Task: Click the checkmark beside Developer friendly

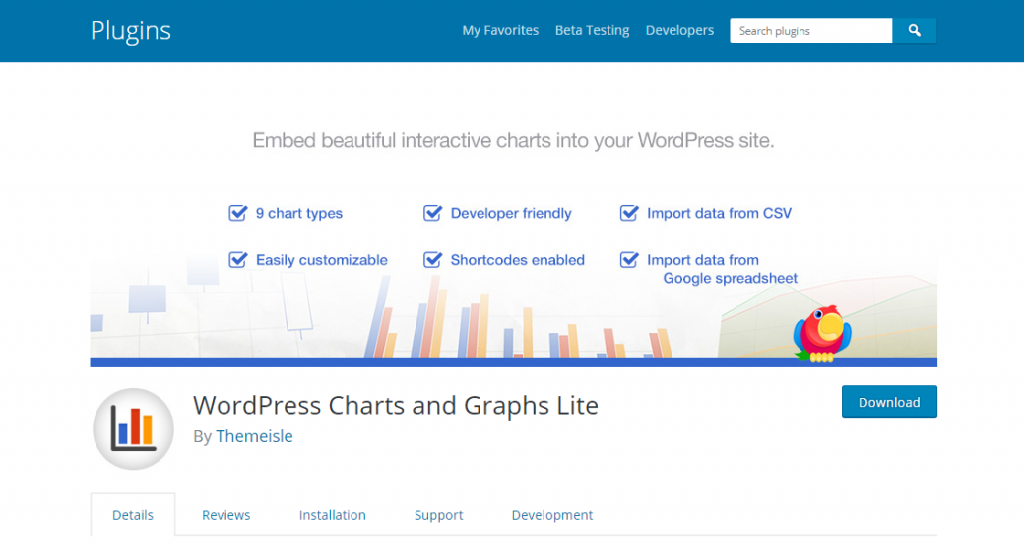Action: (x=432, y=213)
